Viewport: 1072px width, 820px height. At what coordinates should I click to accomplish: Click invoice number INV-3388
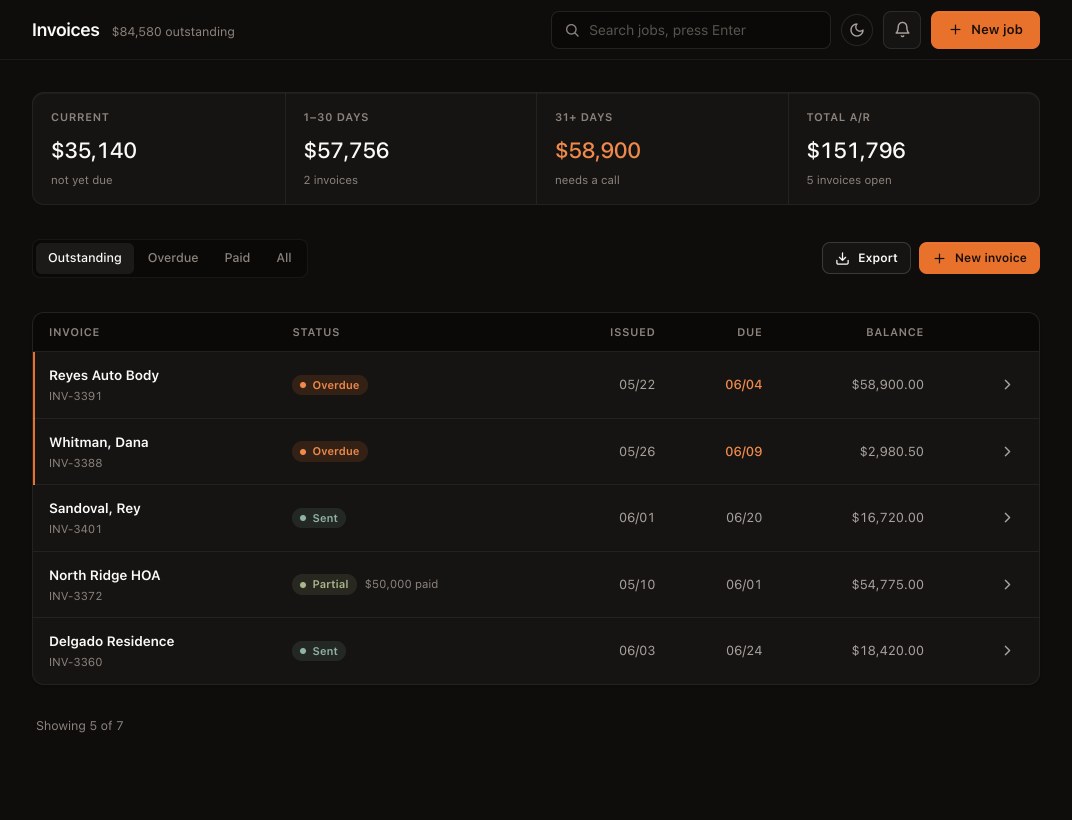click(x=75, y=463)
